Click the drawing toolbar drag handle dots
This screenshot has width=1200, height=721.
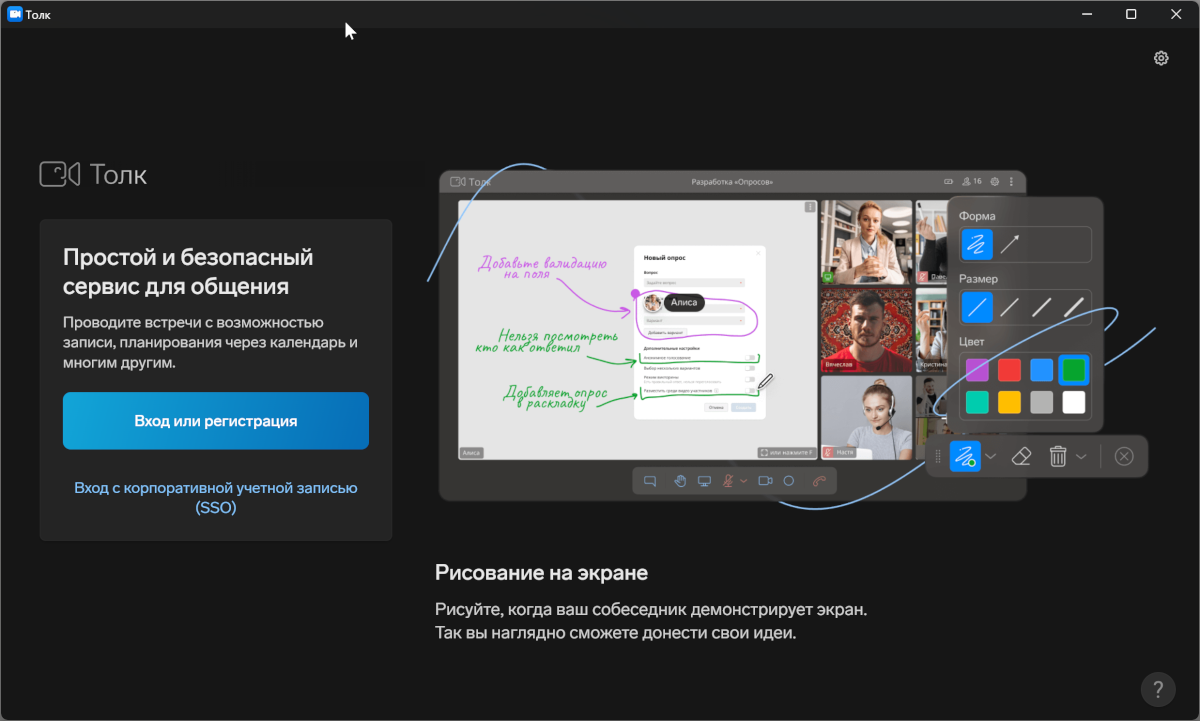click(937, 457)
